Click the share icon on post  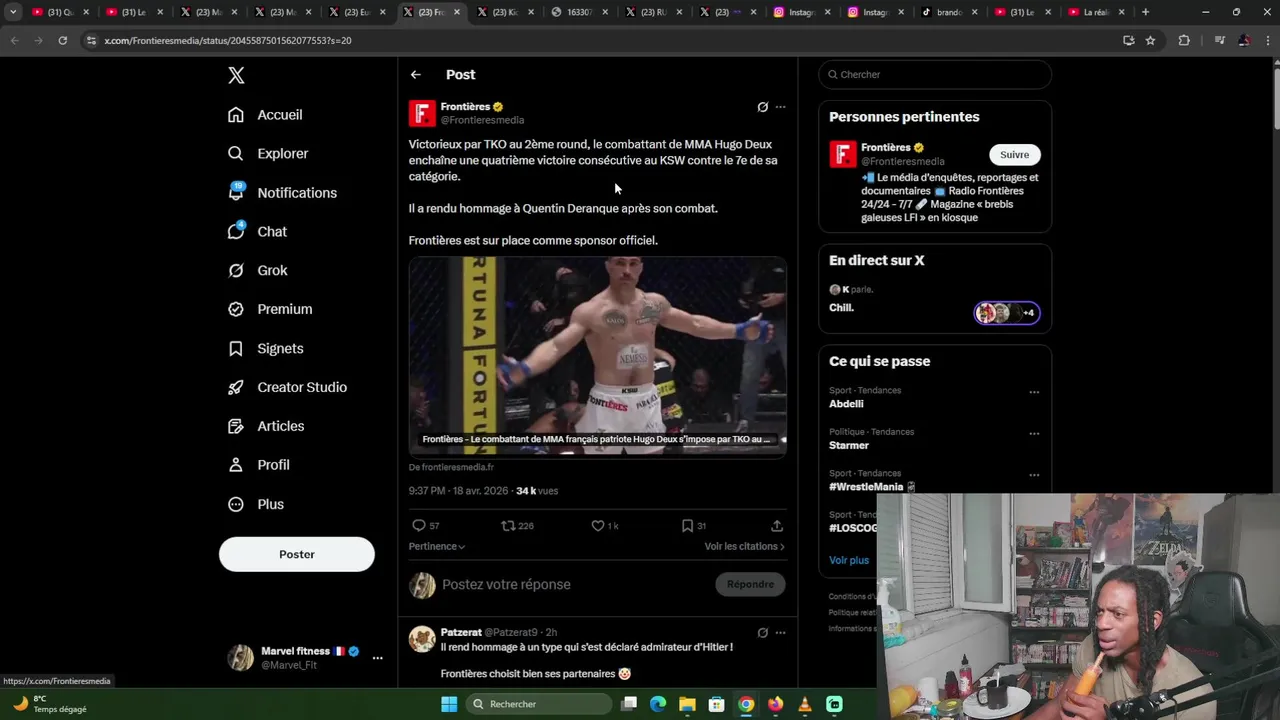point(777,526)
